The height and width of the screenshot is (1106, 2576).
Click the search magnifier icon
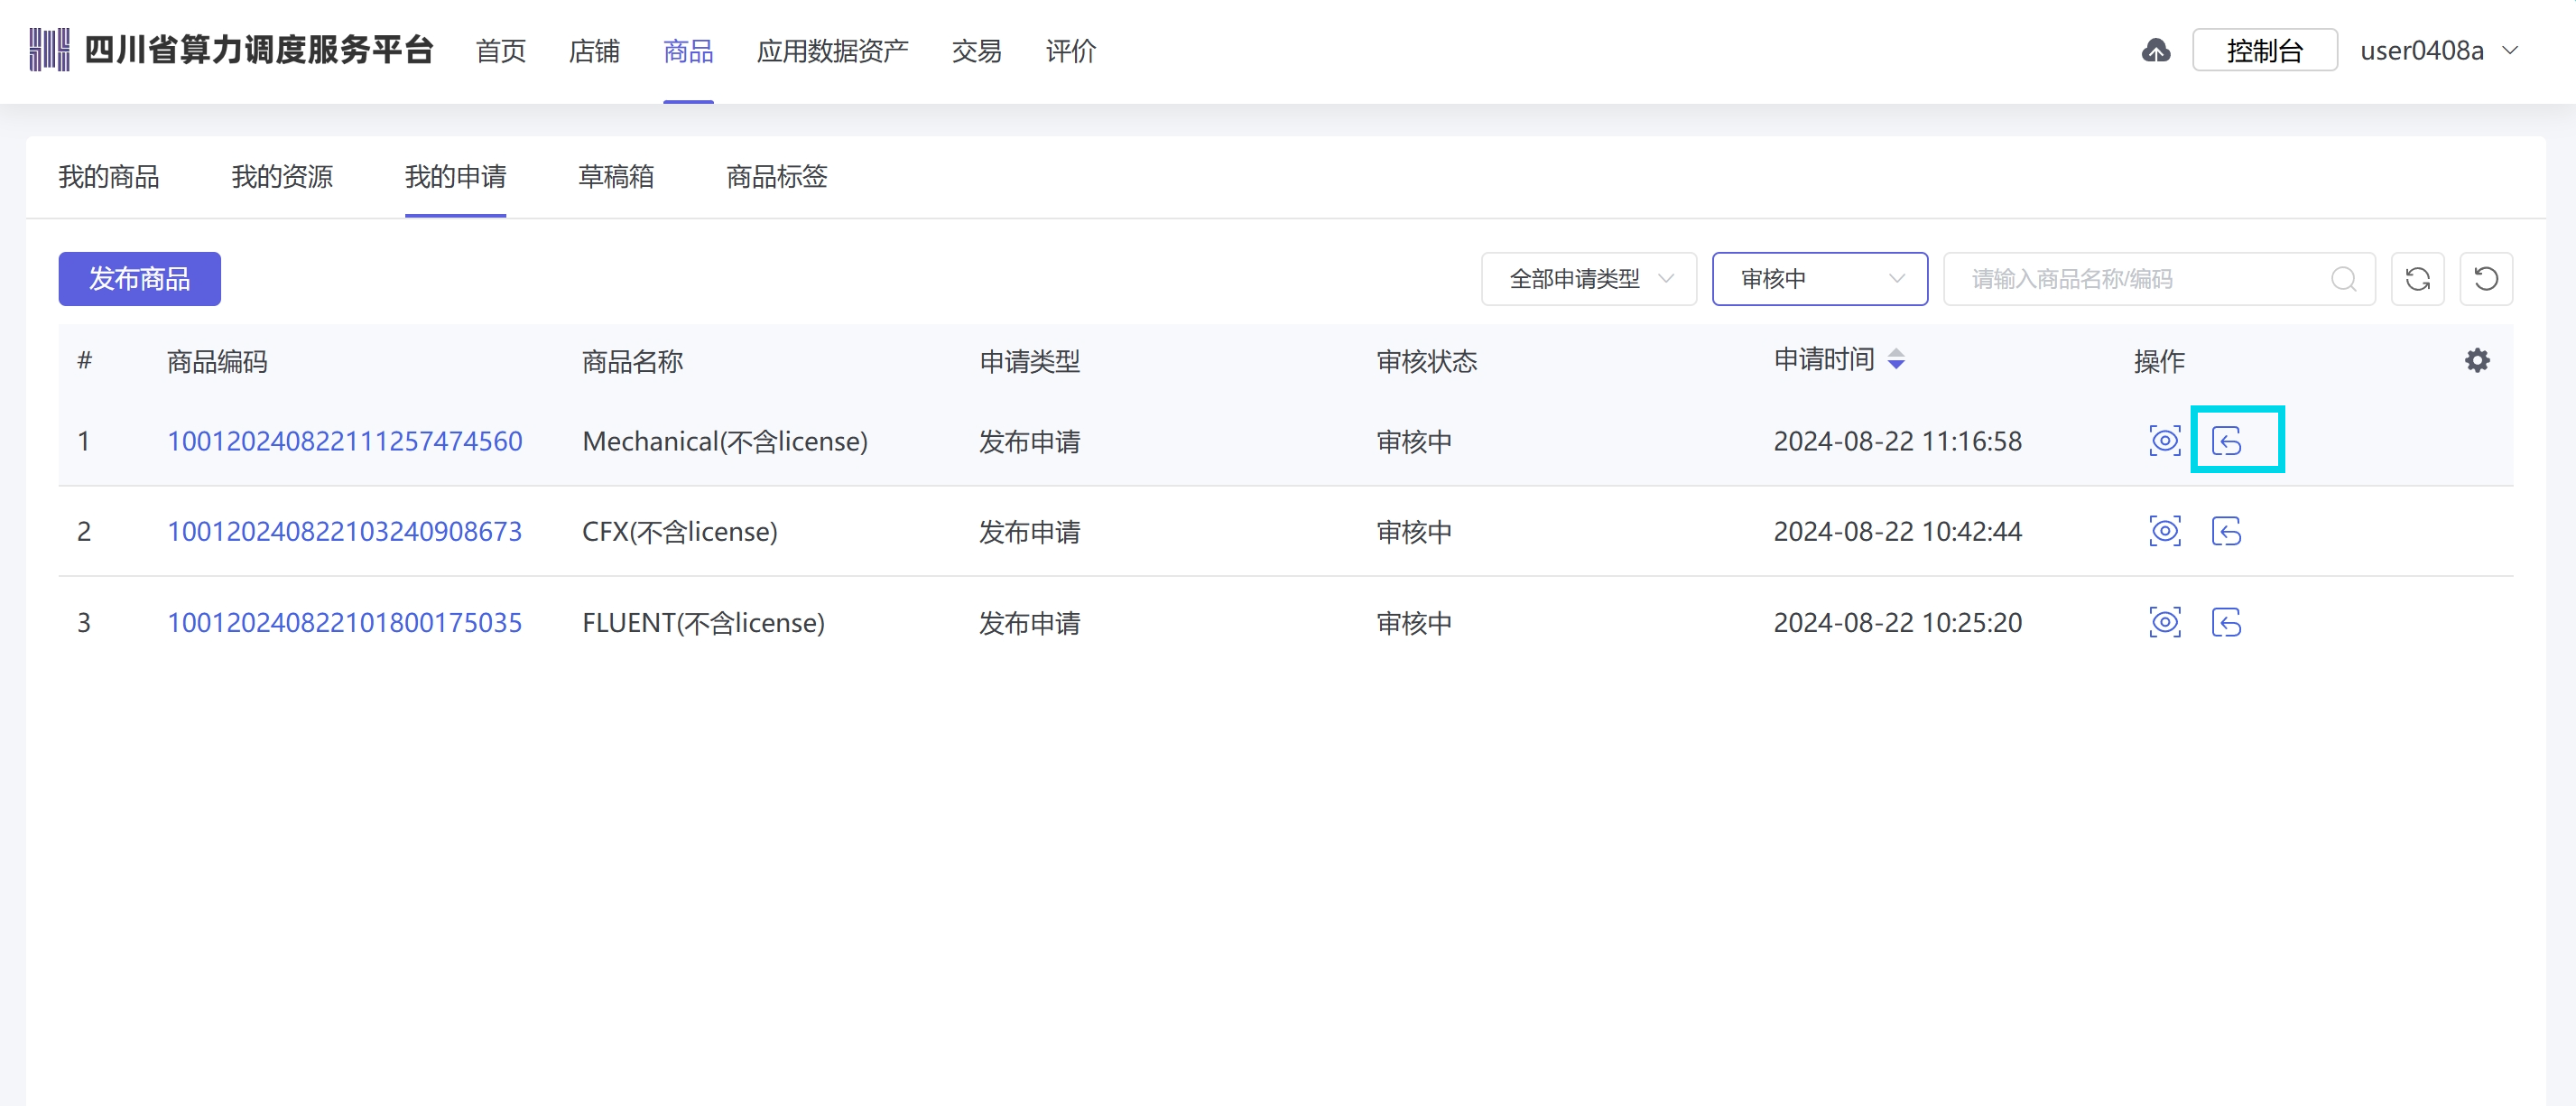[x=2344, y=279]
